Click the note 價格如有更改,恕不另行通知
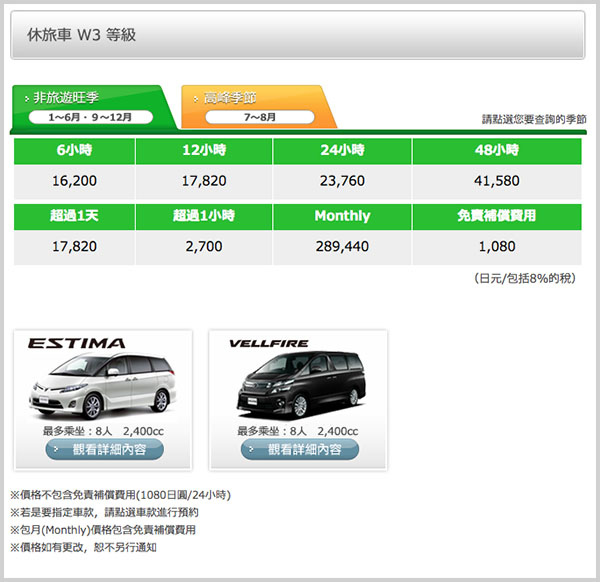The height and width of the screenshot is (582, 600). coord(83,548)
